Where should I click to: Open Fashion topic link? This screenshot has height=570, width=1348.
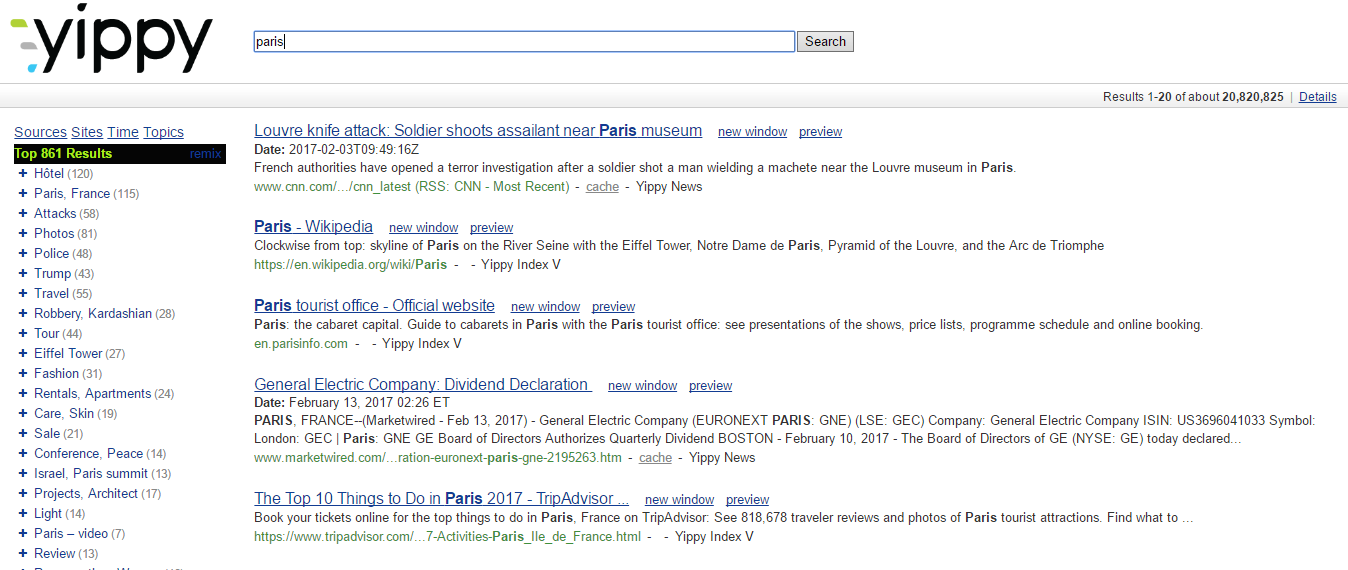click(56, 374)
